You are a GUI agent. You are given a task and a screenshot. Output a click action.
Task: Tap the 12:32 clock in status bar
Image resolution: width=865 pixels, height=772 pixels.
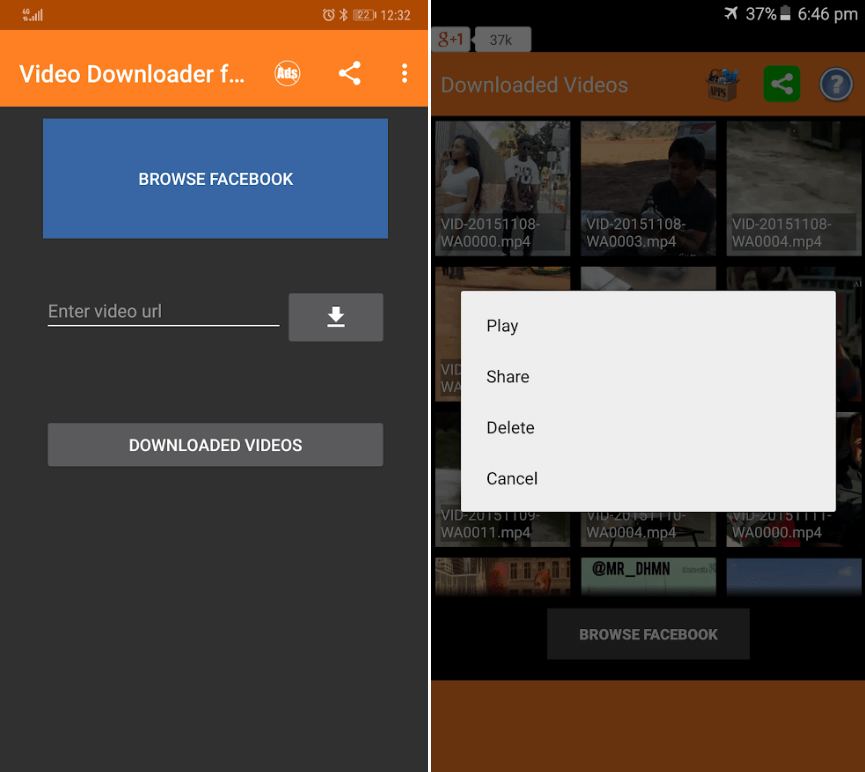coord(396,15)
